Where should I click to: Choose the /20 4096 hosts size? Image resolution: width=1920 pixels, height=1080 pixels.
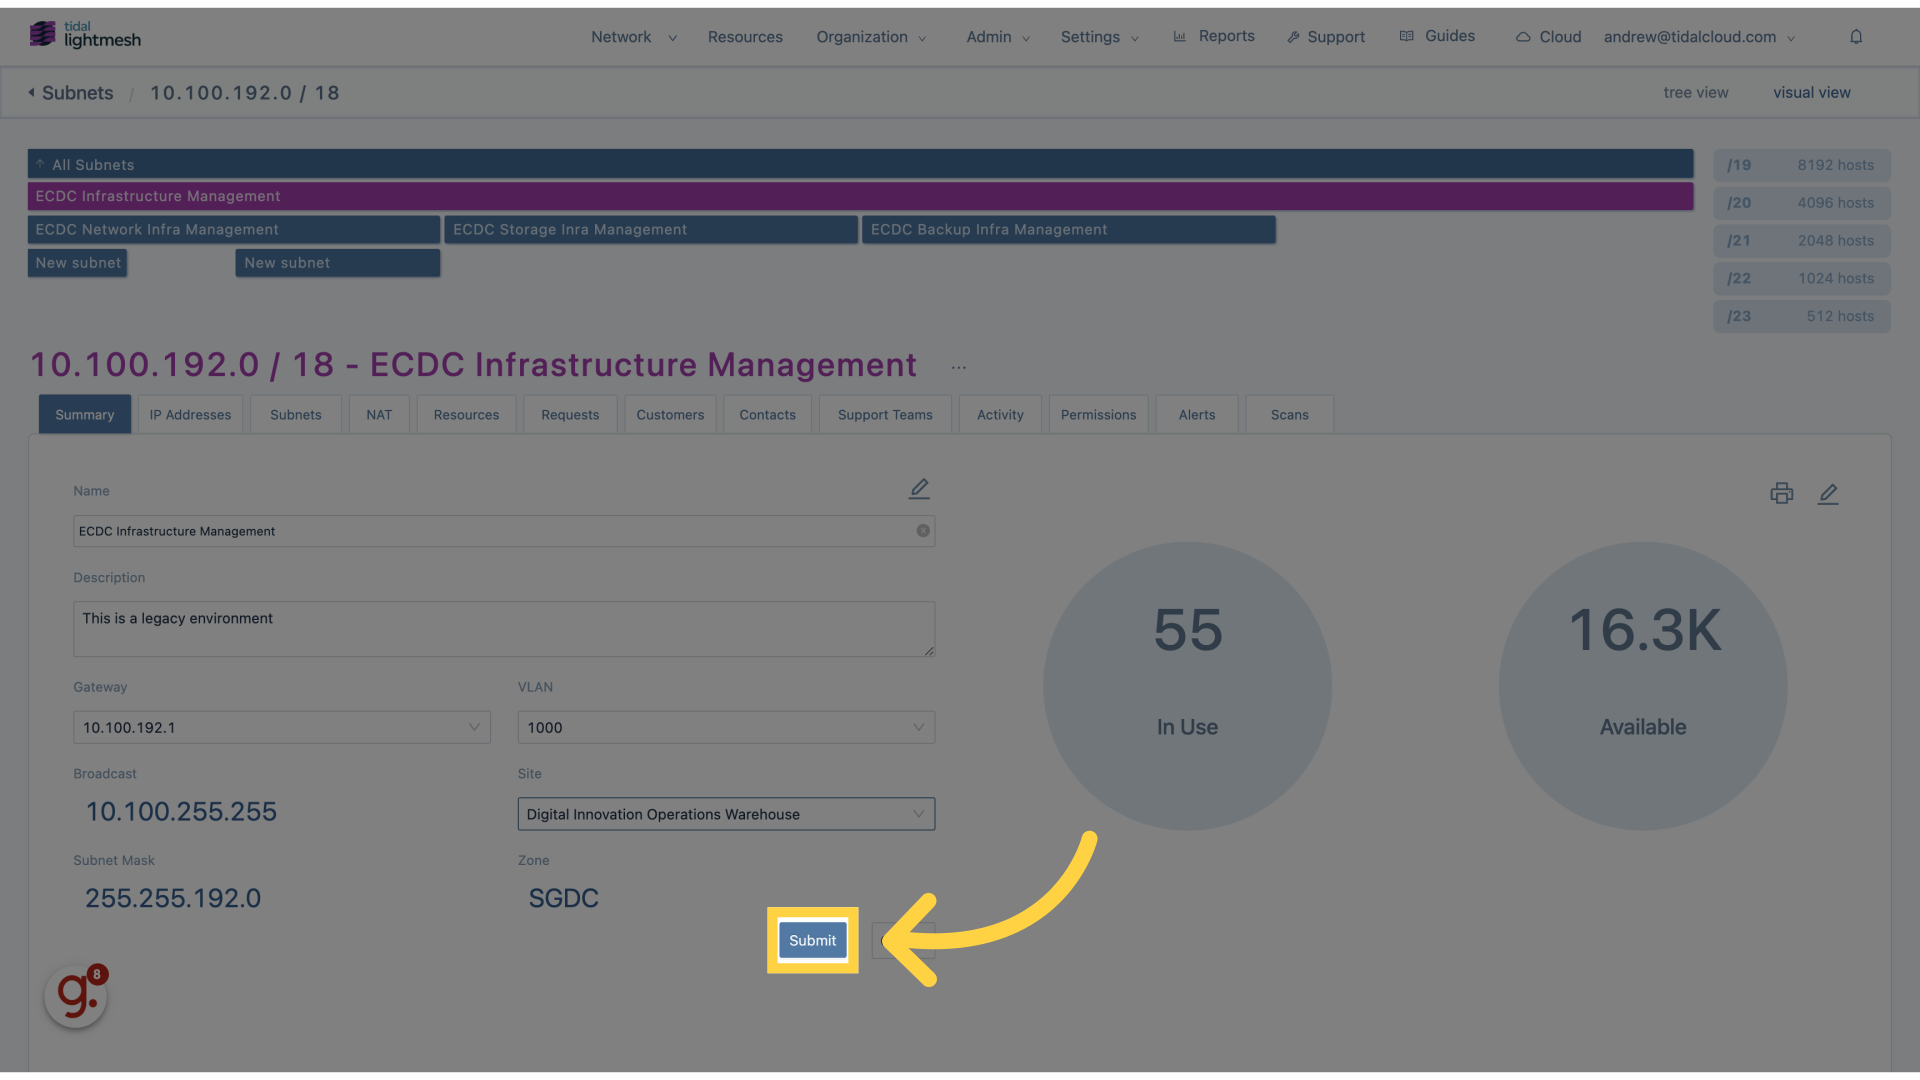(1801, 203)
